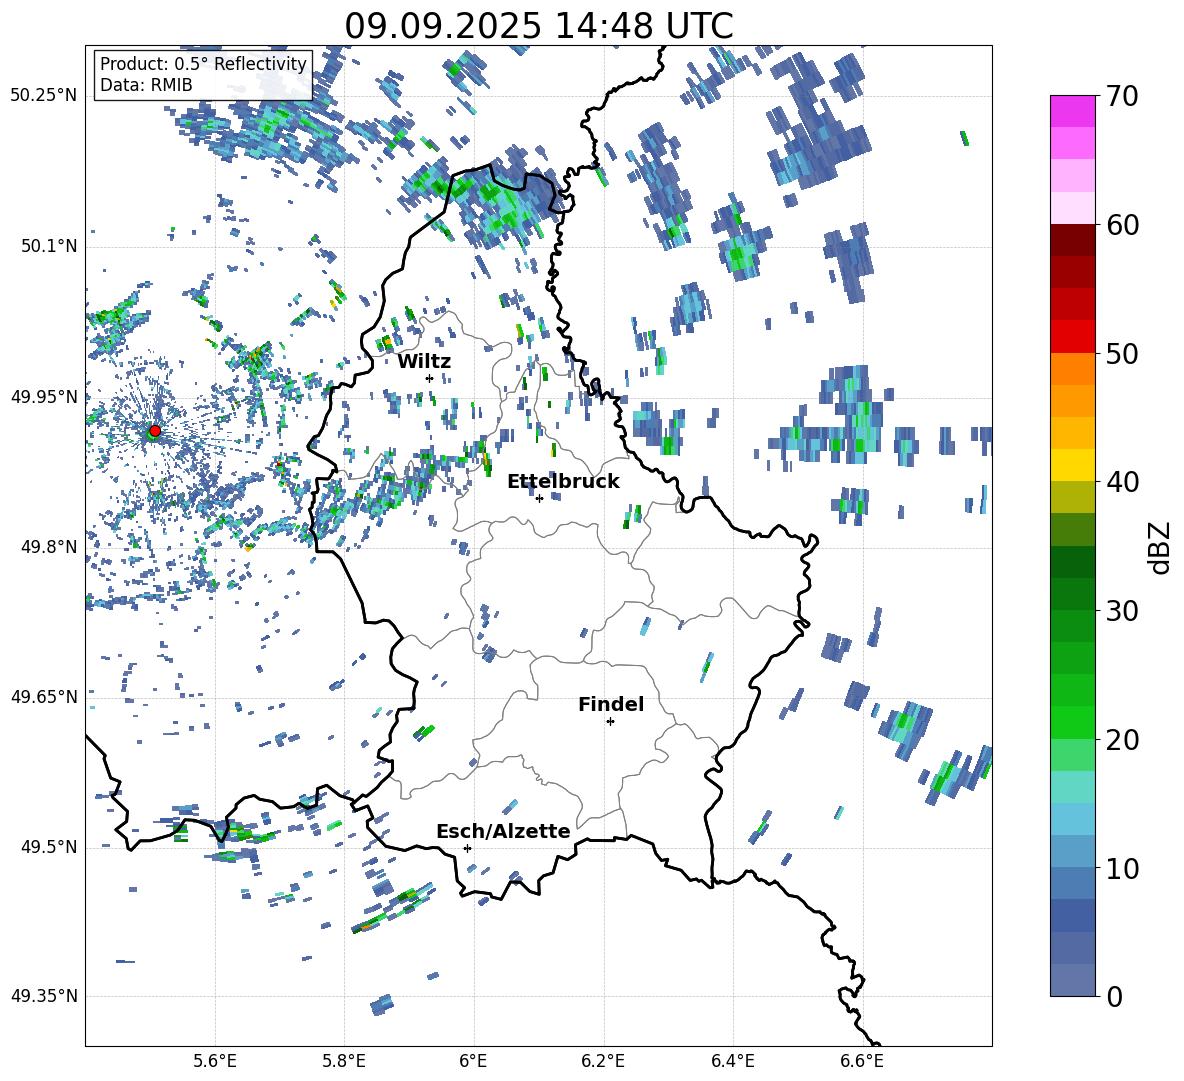Click the 50.1°N latitude label
The width and height of the screenshot is (1184, 1081).
point(49,246)
